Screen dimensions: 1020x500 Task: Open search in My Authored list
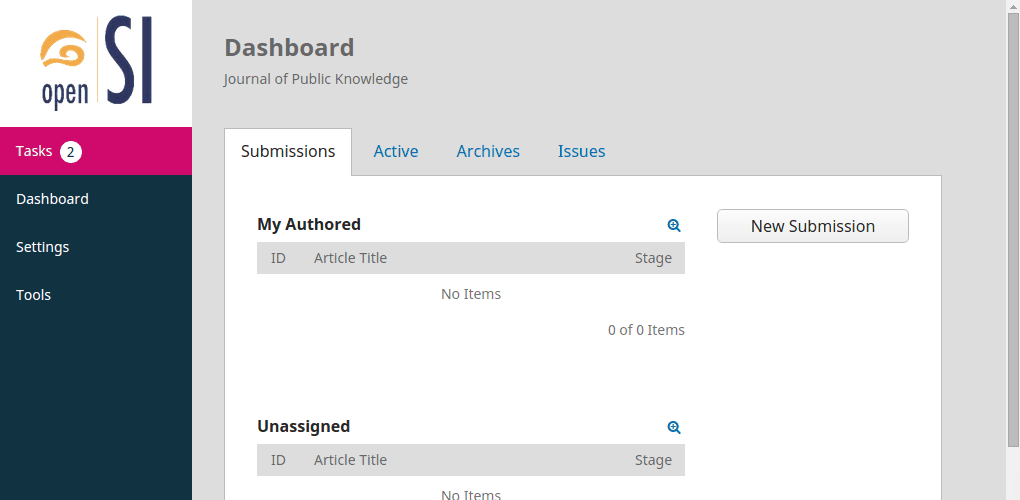pos(674,226)
